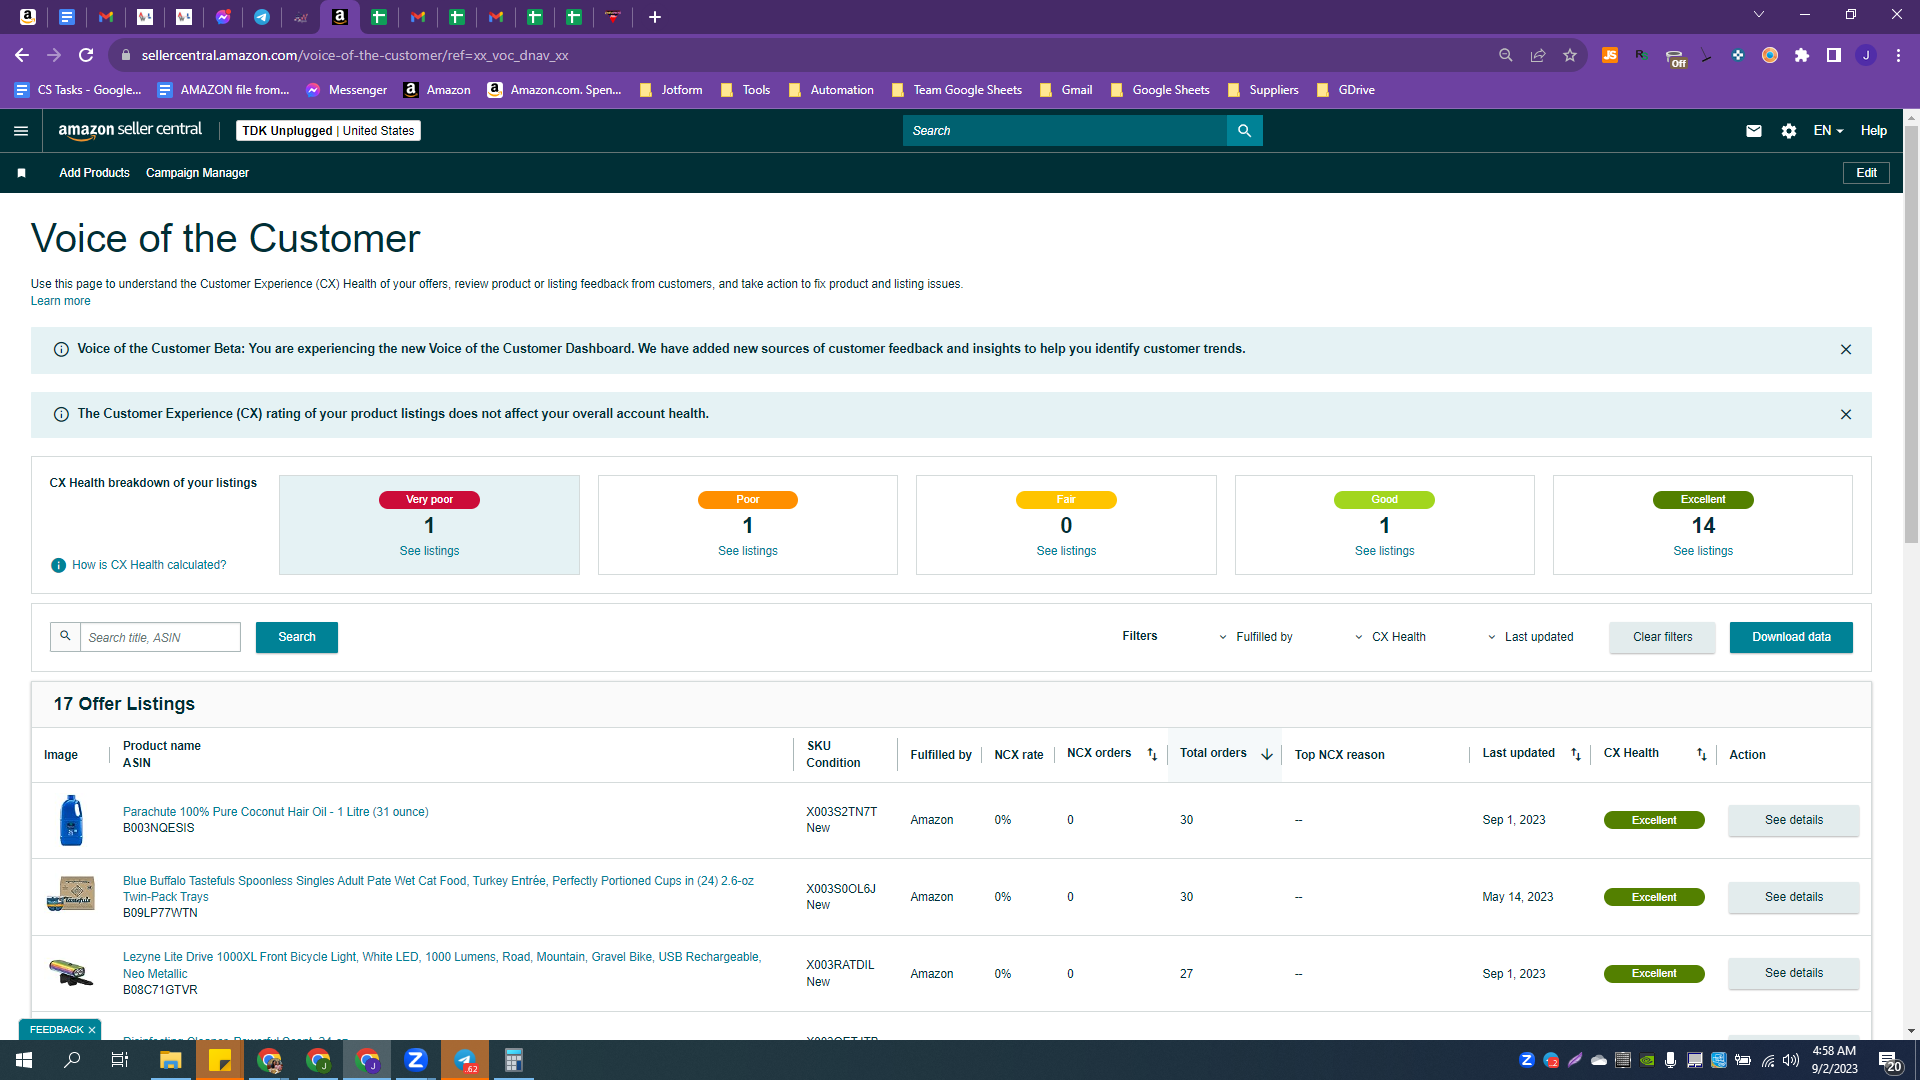1920x1080 pixels.
Task: Open How is CX Health calculated link
Action: [x=149, y=565]
